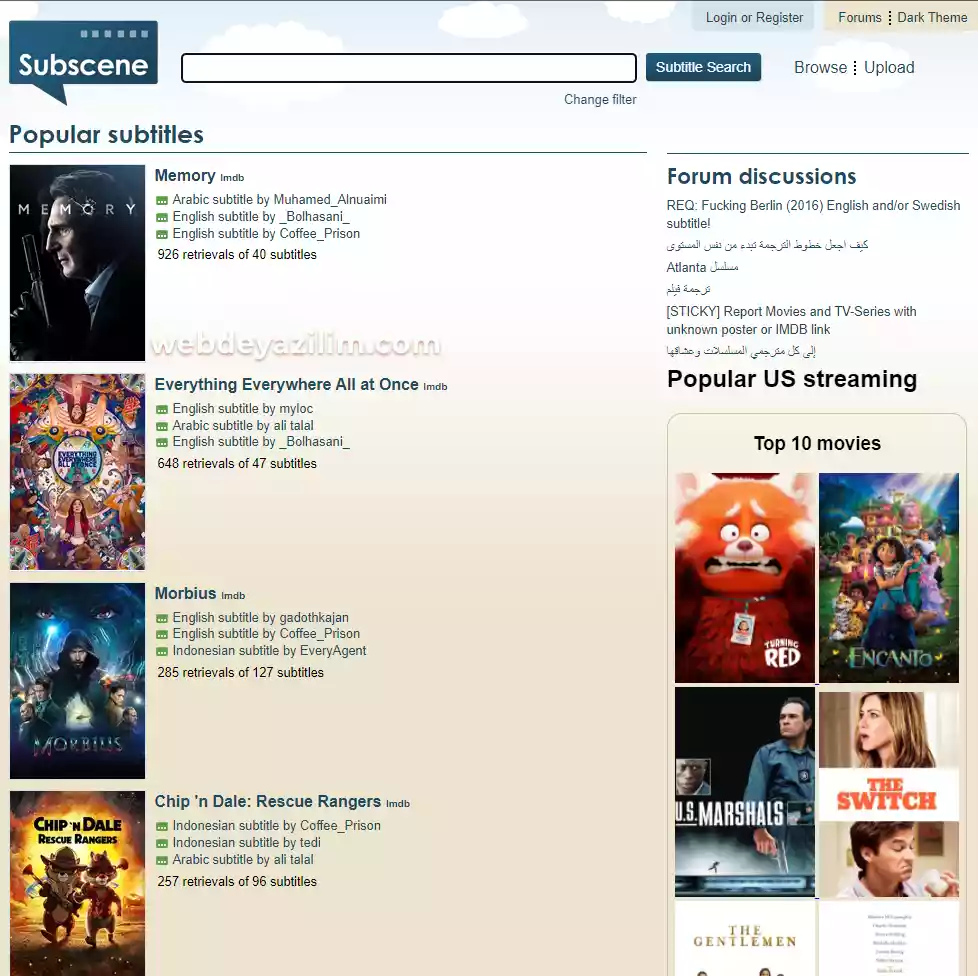Click green icon beside Morbius Coffee_Prison subtitle
978x976 pixels.
pos(162,635)
